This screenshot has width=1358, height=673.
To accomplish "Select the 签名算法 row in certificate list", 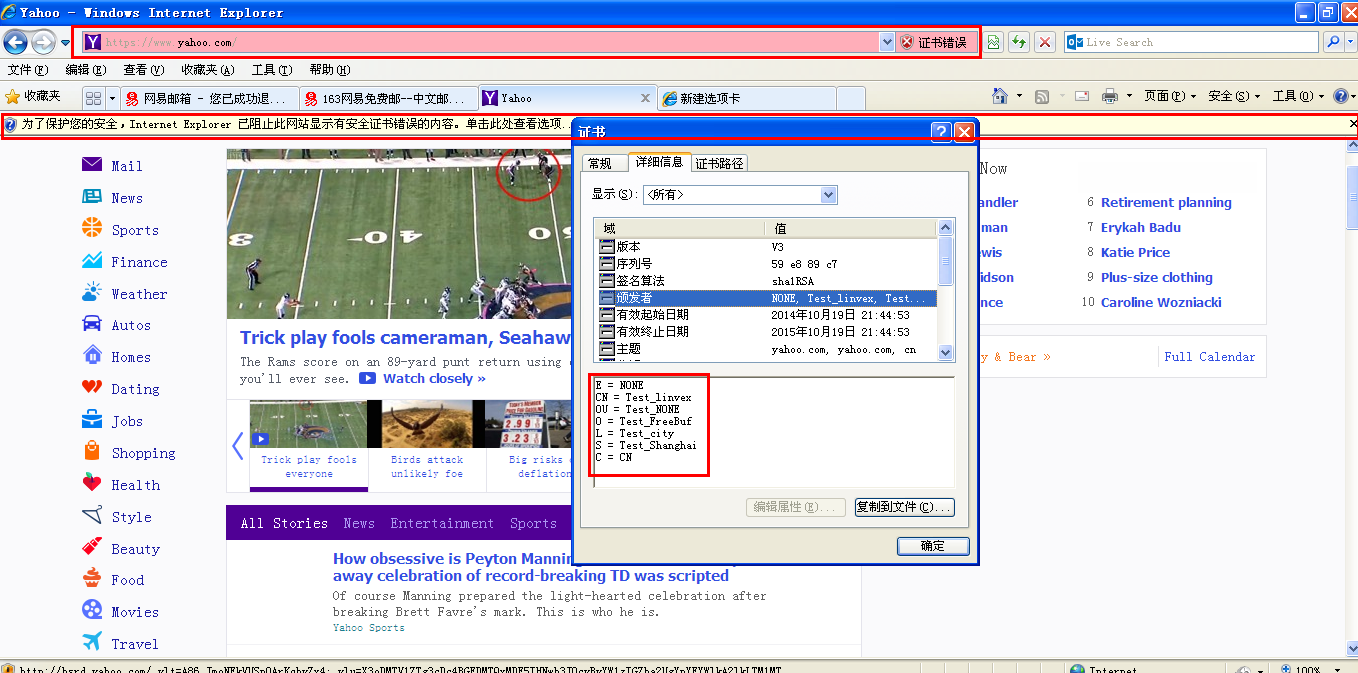I will 766,281.
